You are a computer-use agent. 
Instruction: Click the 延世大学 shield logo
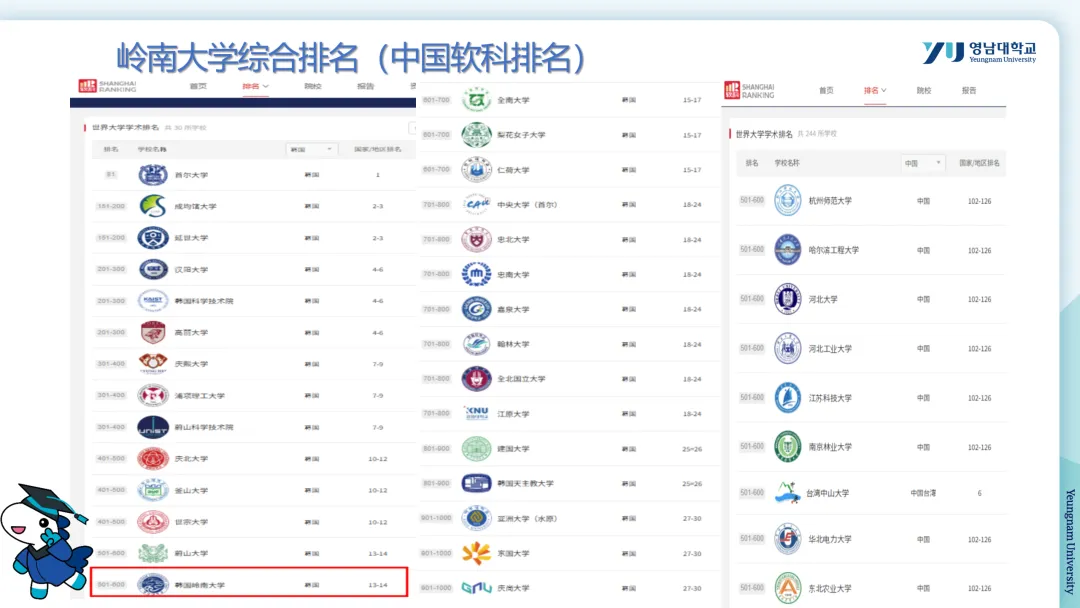pos(153,238)
